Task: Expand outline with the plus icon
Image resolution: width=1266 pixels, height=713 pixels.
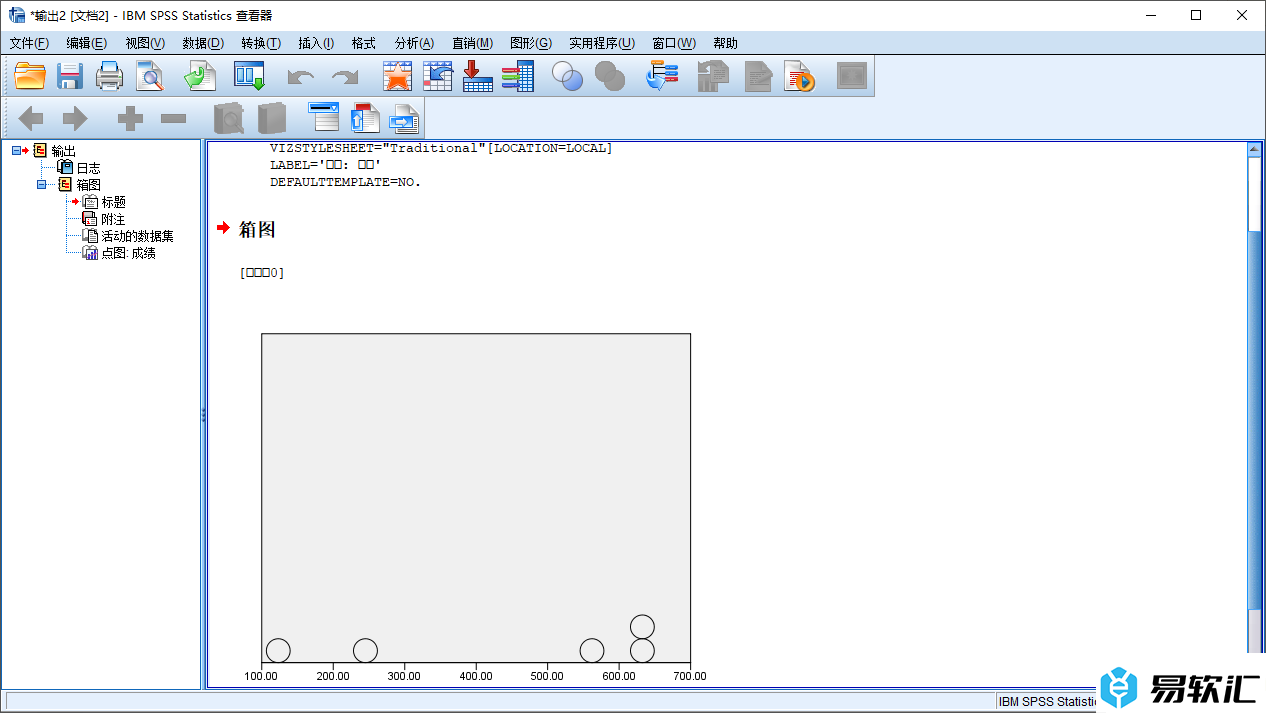Action: coord(130,119)
